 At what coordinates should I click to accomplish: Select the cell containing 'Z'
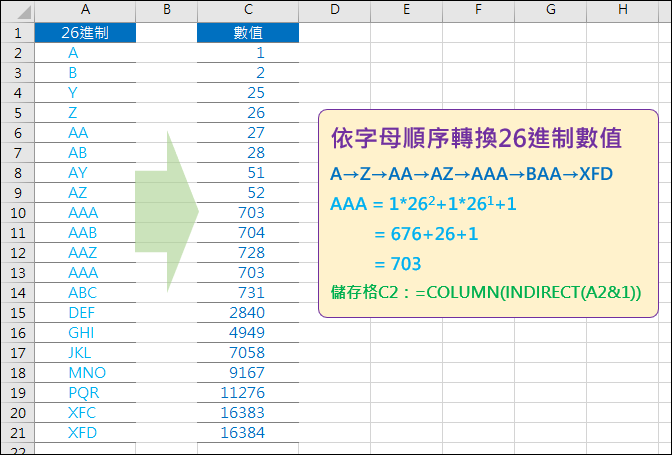tap(85, 113)
